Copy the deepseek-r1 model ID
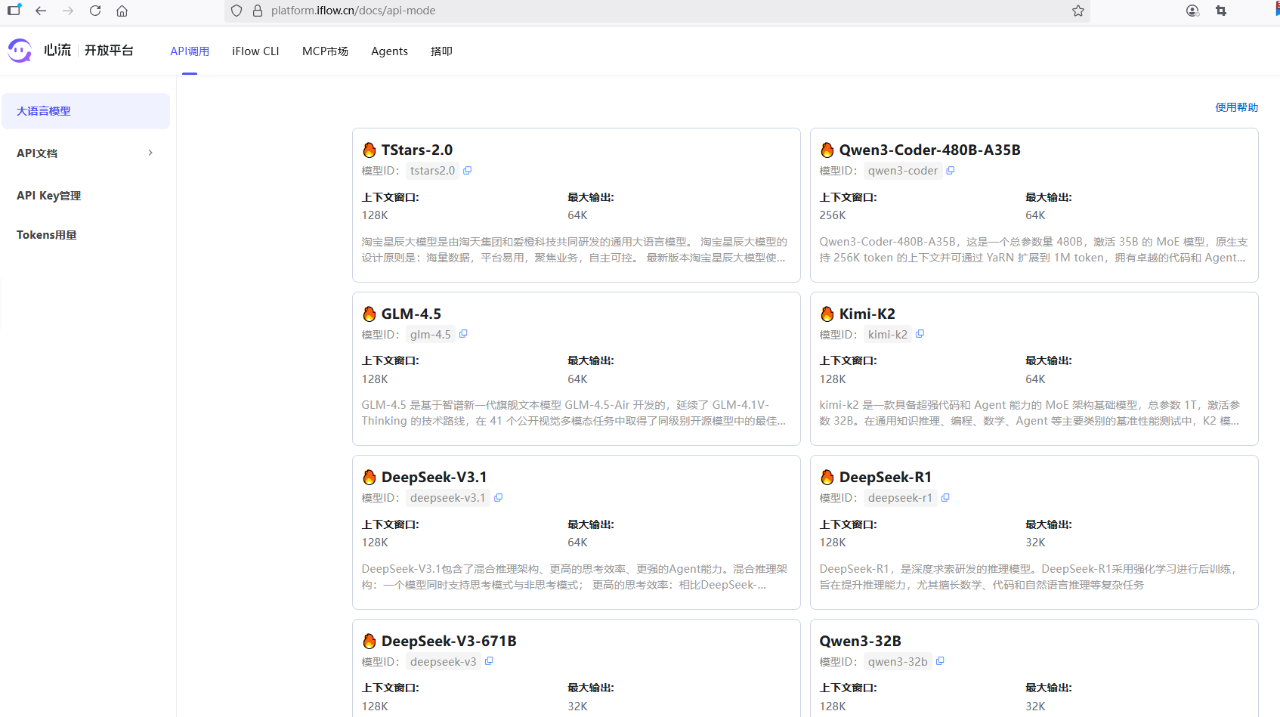1280x717 pixels. tap(945, 498)
